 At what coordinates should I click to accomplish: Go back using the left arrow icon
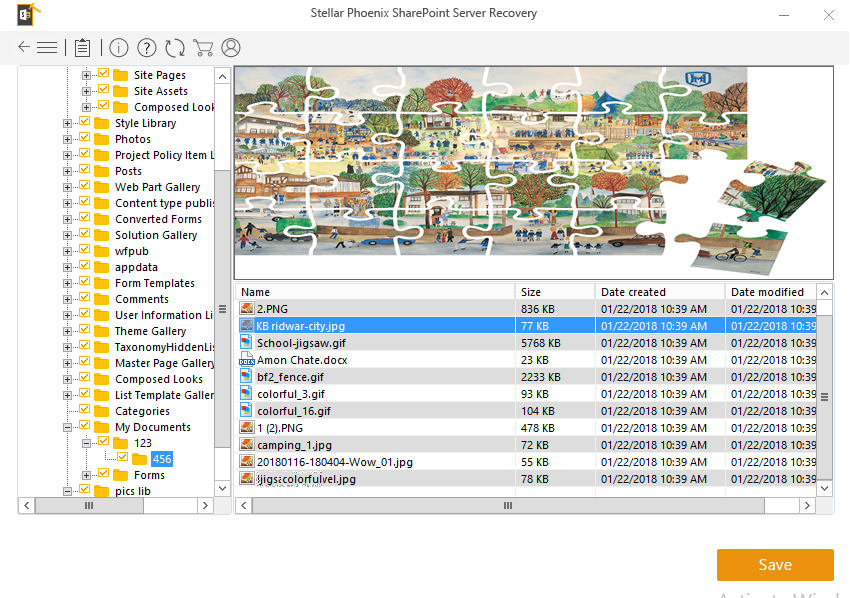[x=24, y=47]
